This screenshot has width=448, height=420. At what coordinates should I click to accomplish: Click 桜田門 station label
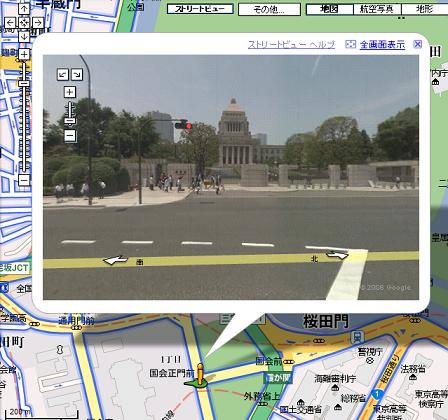tap(326, 322)
